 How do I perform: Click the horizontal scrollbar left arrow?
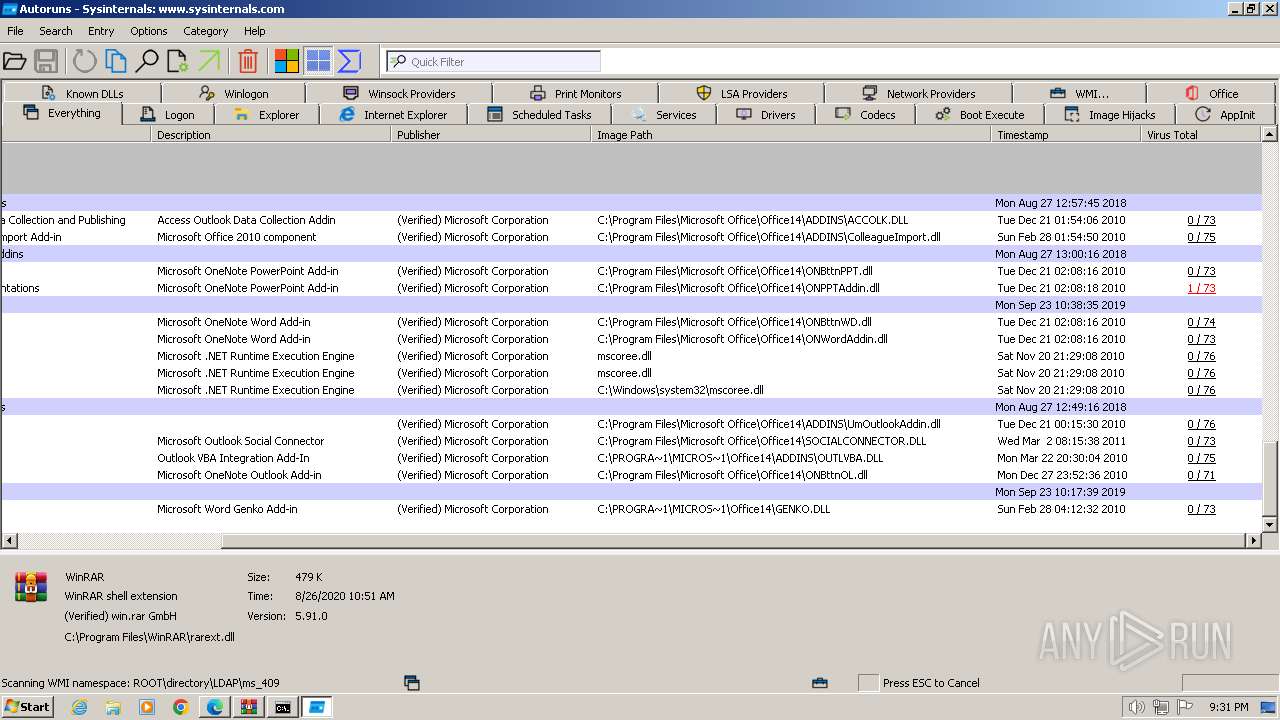(x=9, y=540)
